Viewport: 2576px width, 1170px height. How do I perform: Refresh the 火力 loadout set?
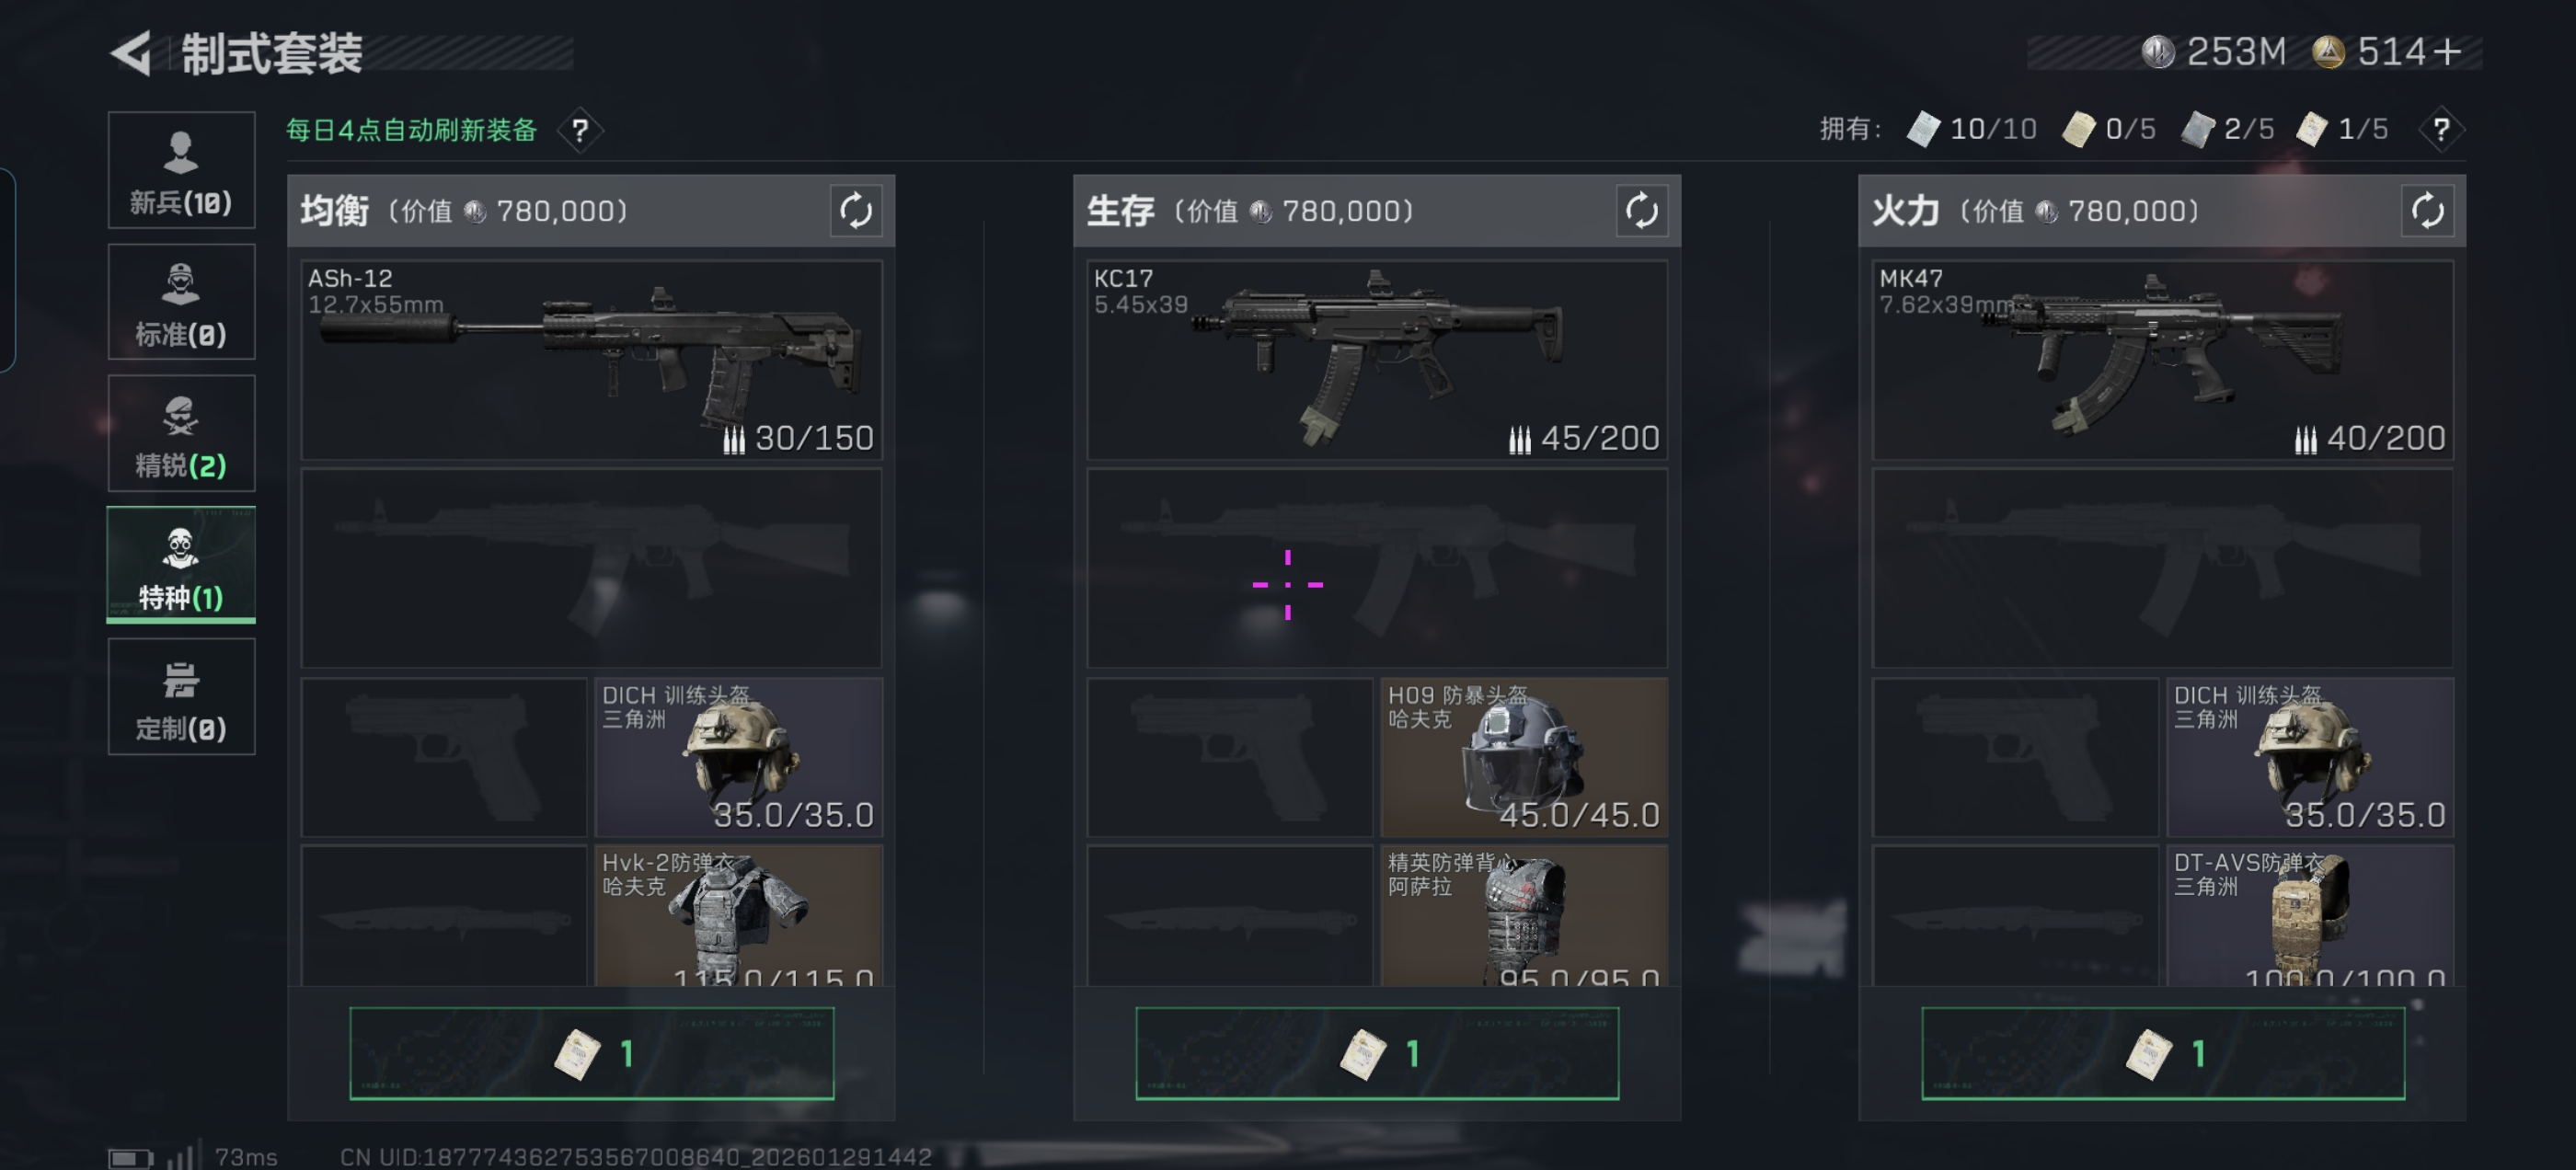2427,211
